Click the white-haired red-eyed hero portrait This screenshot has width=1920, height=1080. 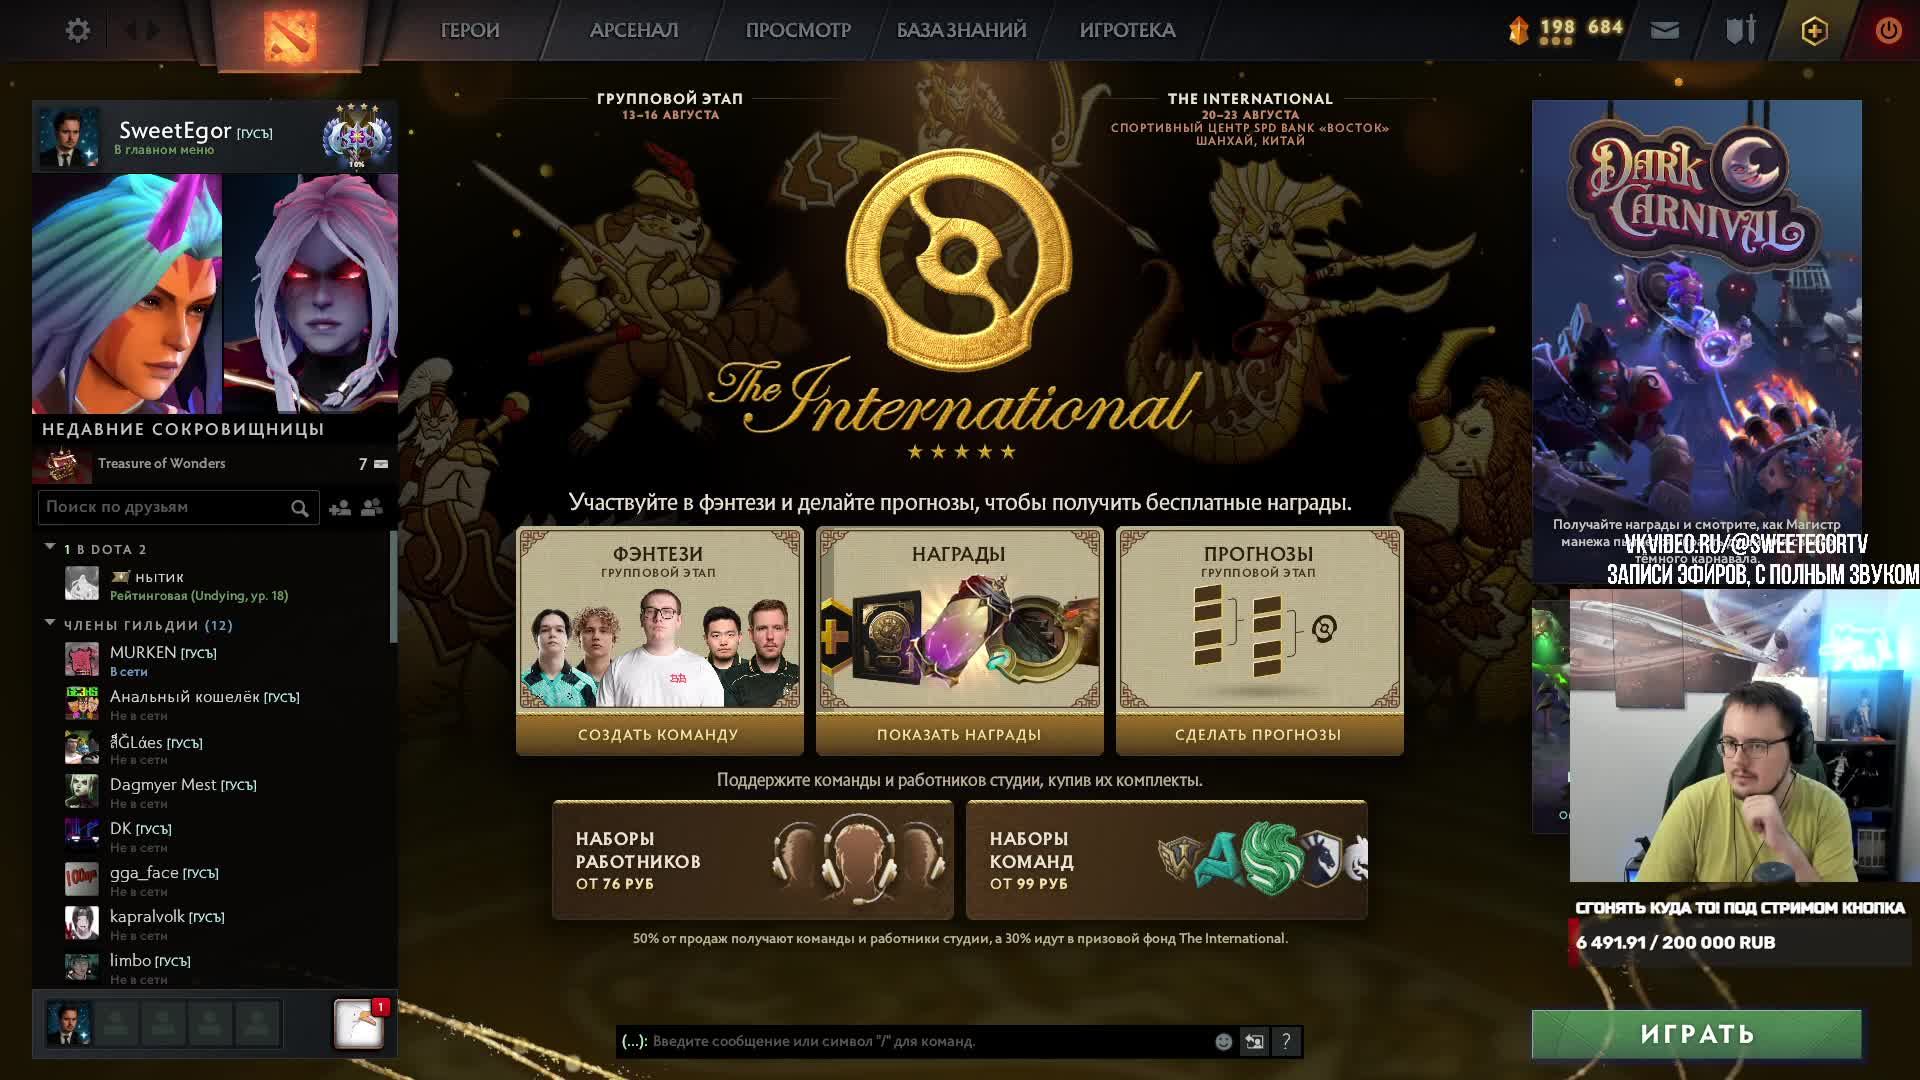tap(311, 294)
